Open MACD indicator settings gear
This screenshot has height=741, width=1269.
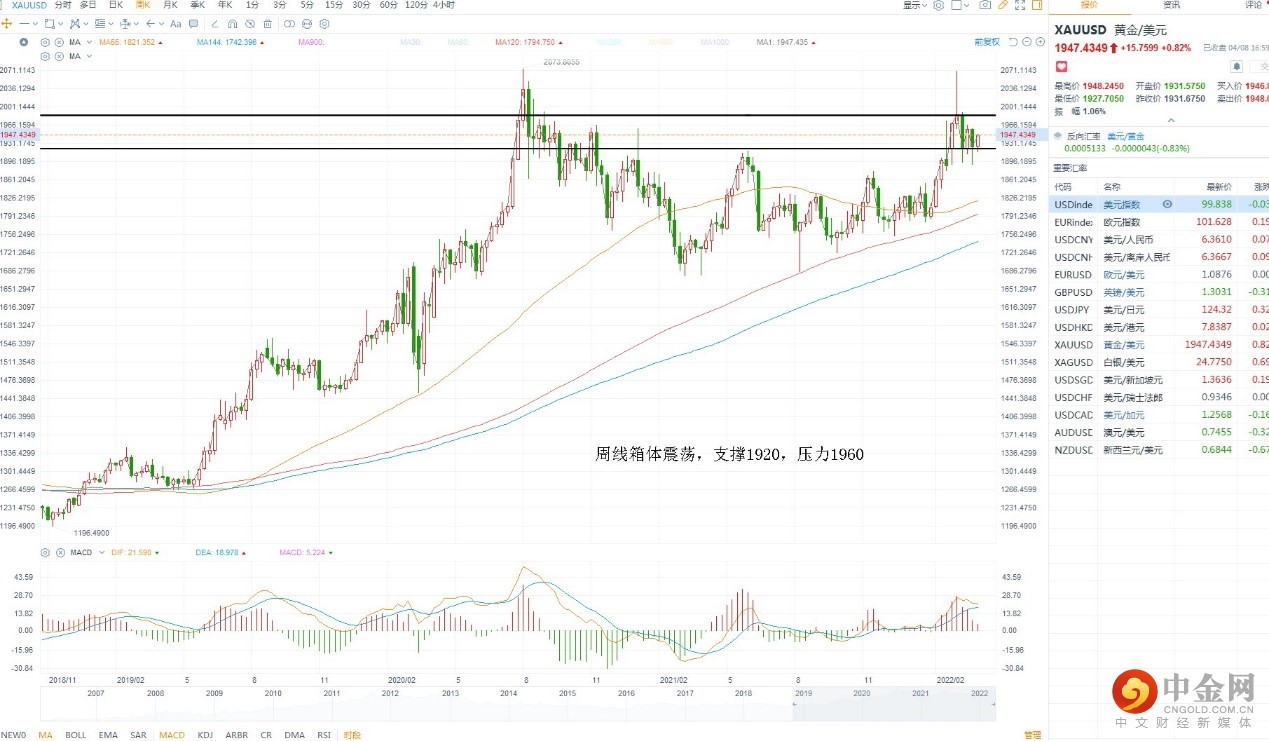45,552
